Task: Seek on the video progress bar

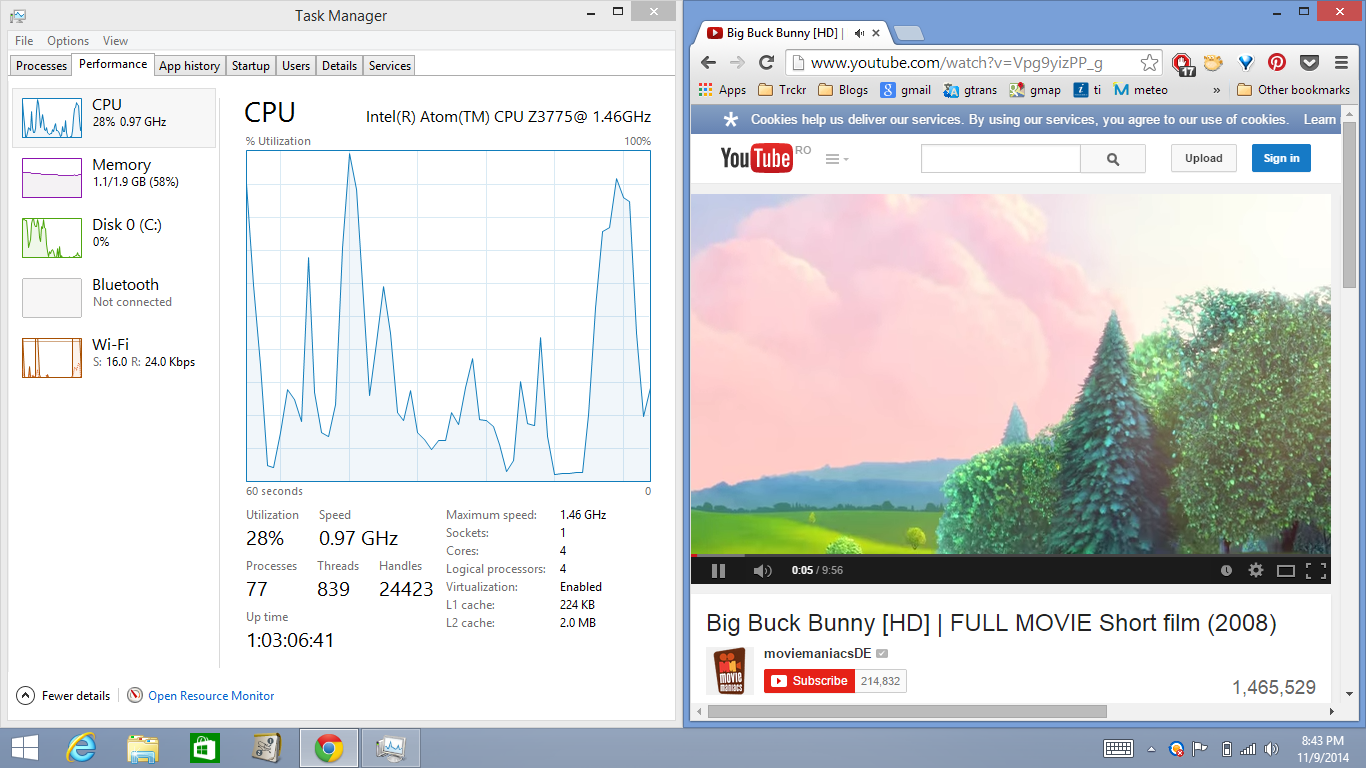Action: pyautogui.click(x=1010, y=555)
